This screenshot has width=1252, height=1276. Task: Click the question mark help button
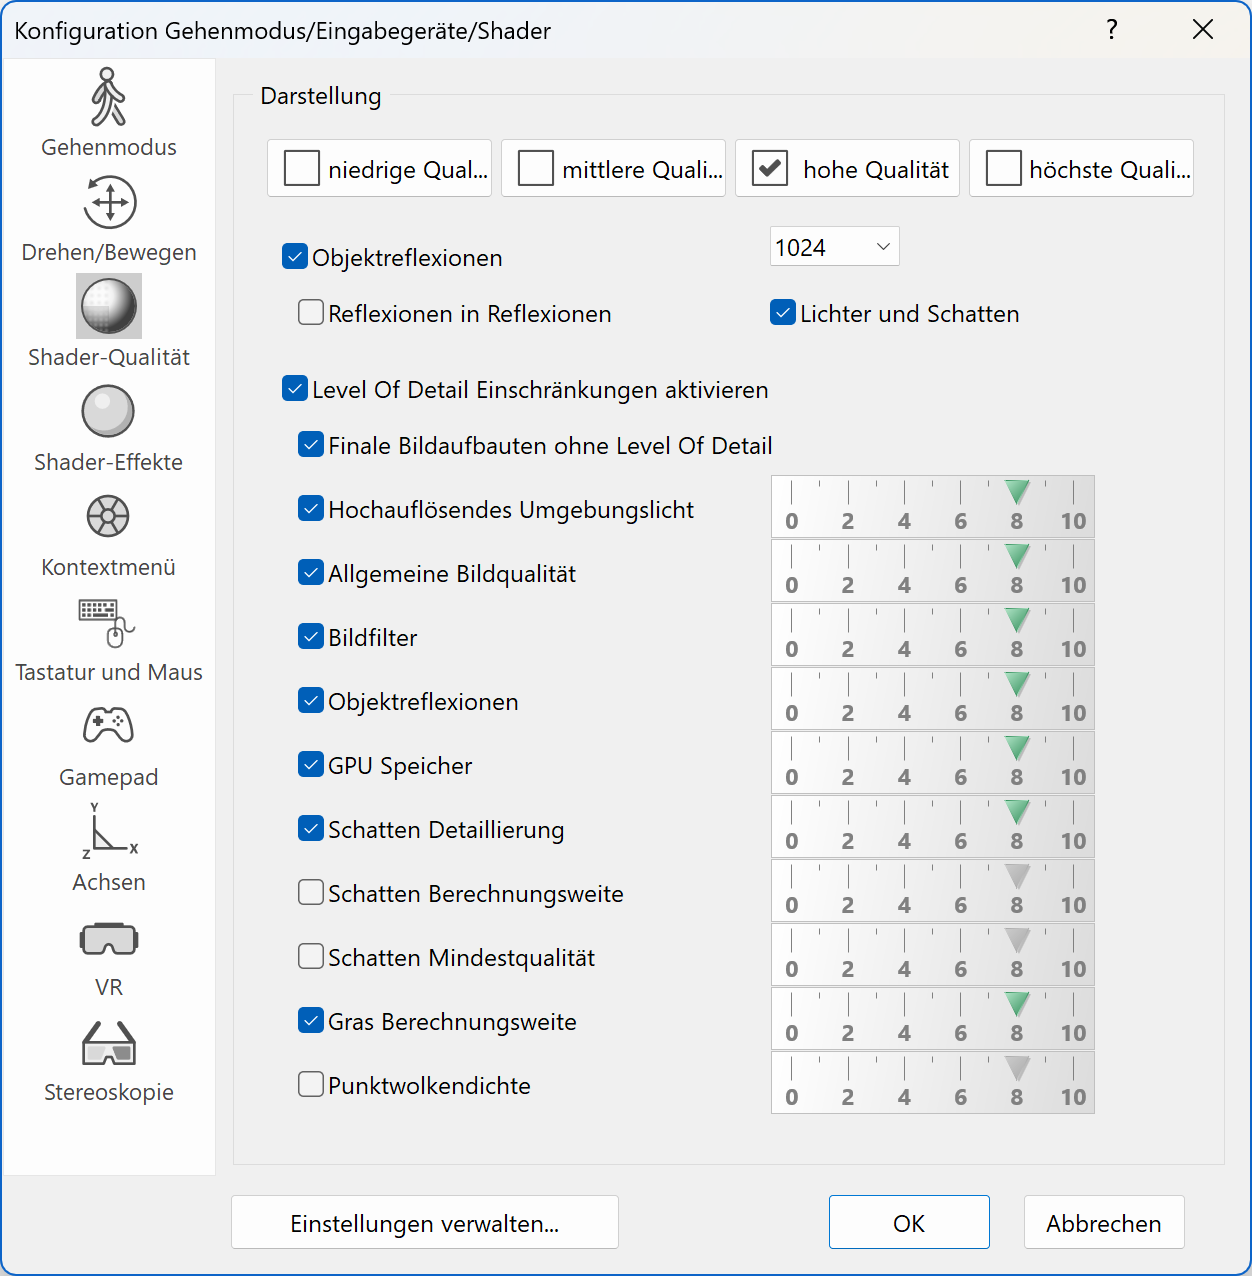tap(1111, 29)
